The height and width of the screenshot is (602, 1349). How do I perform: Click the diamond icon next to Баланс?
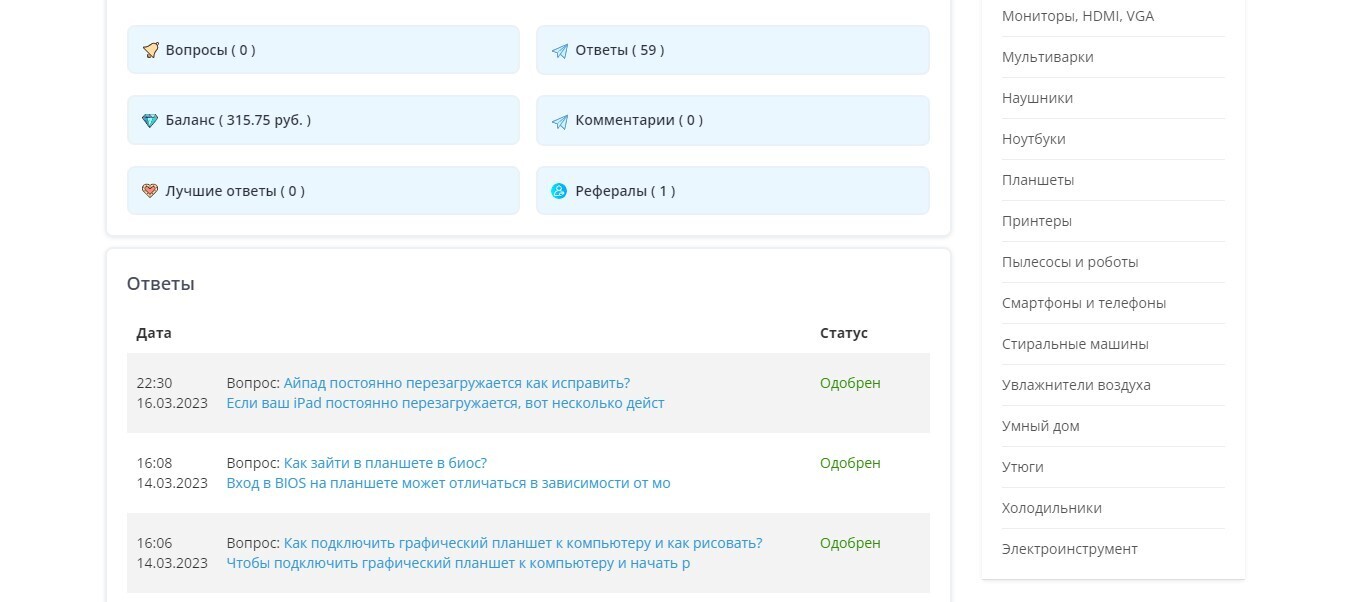click(x=151, y=119)
